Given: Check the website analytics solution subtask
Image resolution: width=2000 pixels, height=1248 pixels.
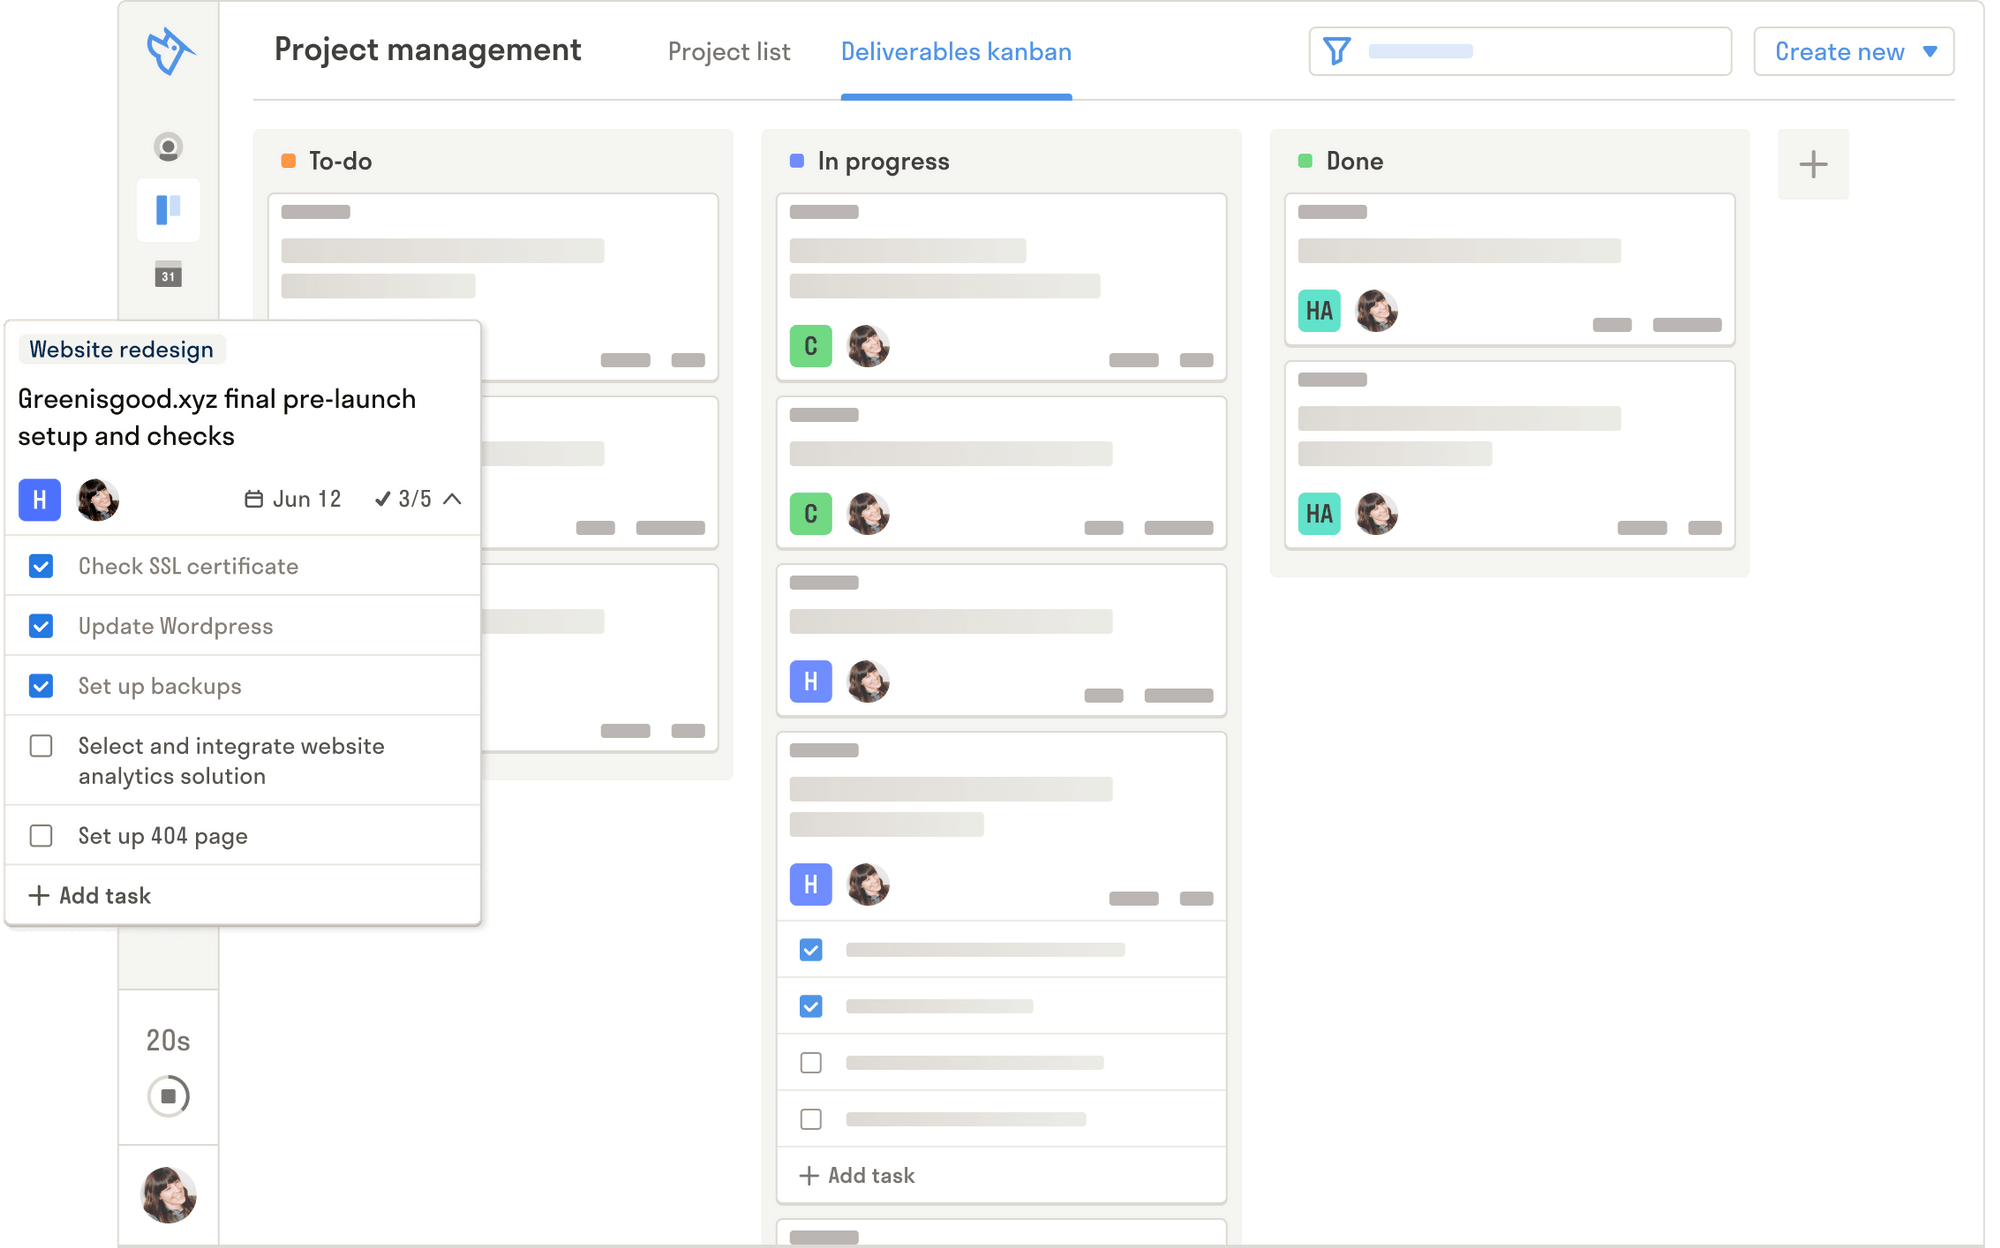Looking at the screenshot, I should (x=40, y=746).
